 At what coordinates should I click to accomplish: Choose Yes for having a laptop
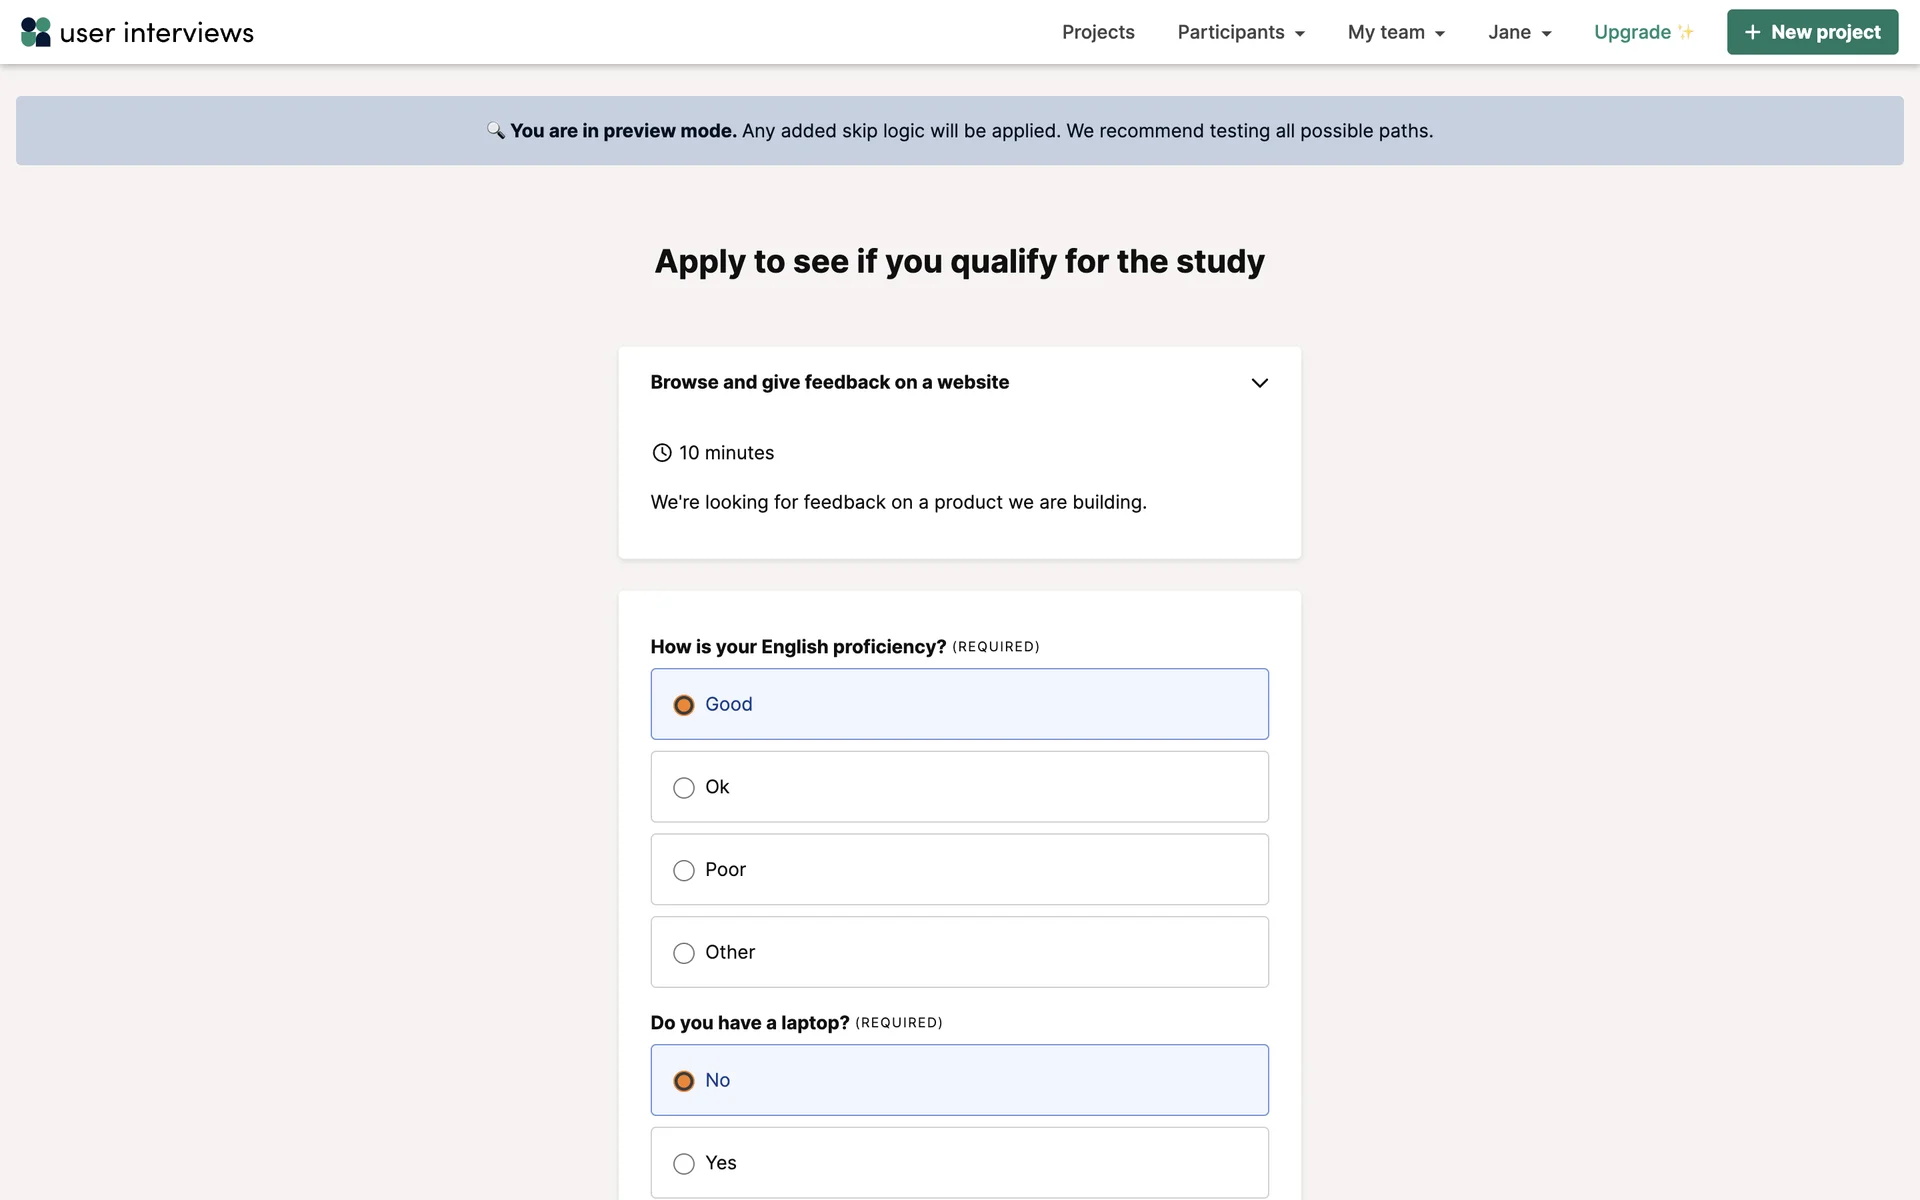684,1164
